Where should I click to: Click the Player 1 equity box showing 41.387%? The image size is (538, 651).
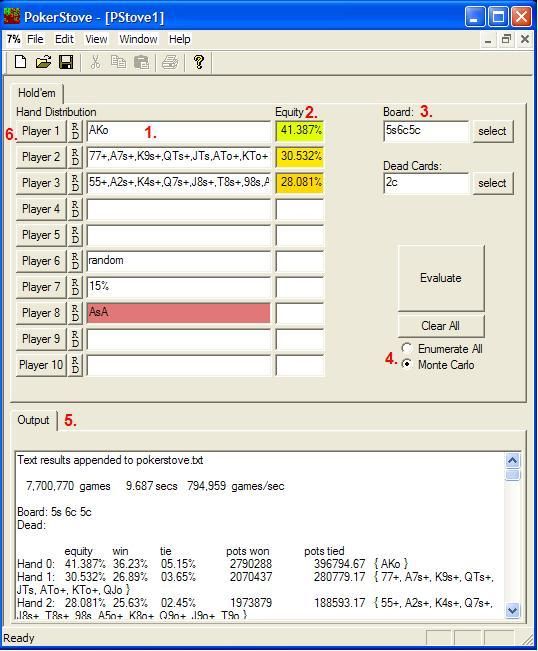pos(300,131)
